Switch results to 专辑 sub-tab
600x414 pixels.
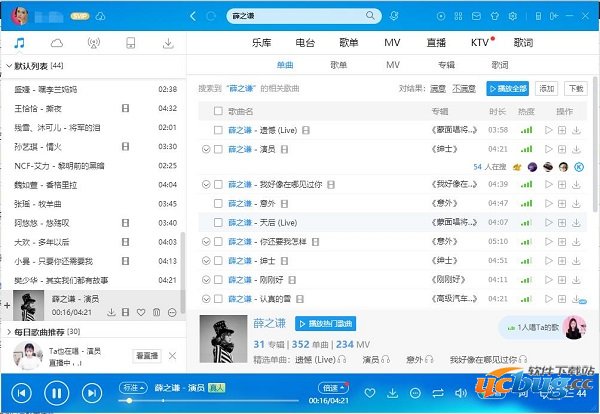pyautogui.click(x=446, y=65)
